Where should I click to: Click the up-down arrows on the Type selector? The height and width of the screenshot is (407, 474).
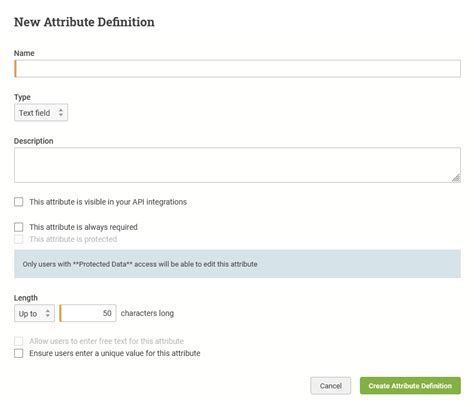61,113
